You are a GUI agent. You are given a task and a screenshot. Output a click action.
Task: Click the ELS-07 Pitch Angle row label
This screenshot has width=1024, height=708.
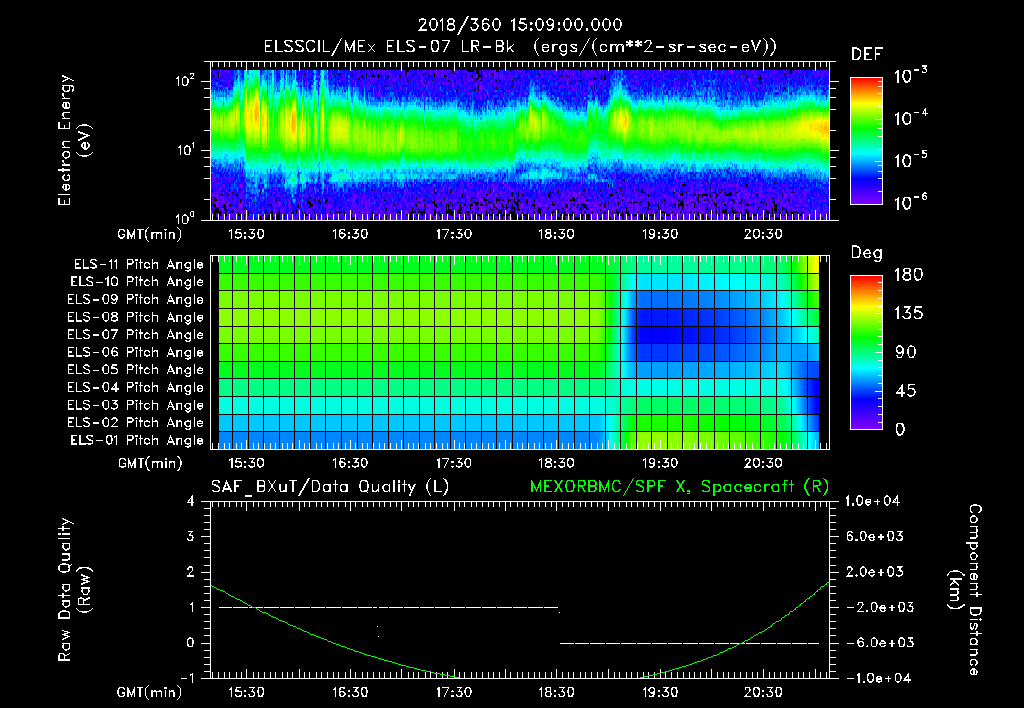point(136,335)
